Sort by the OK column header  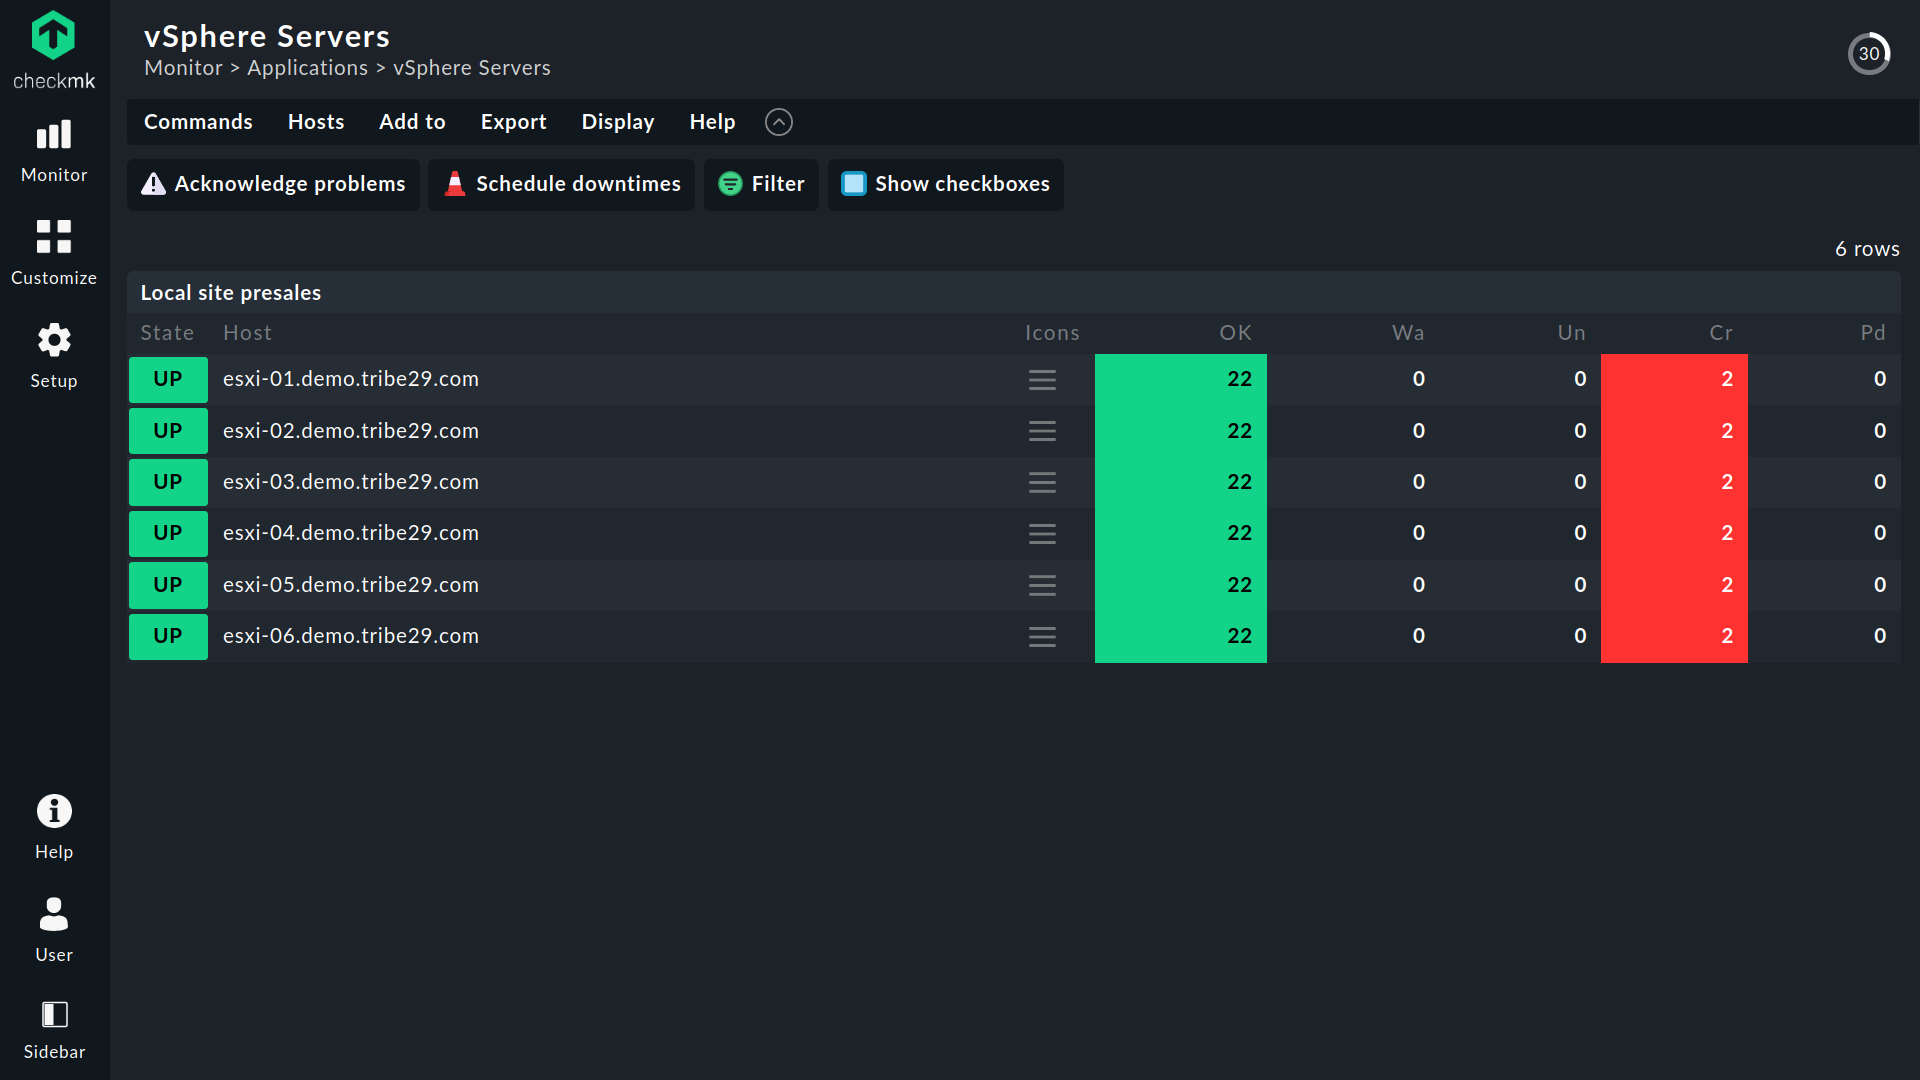click(x=1235, y=333)
